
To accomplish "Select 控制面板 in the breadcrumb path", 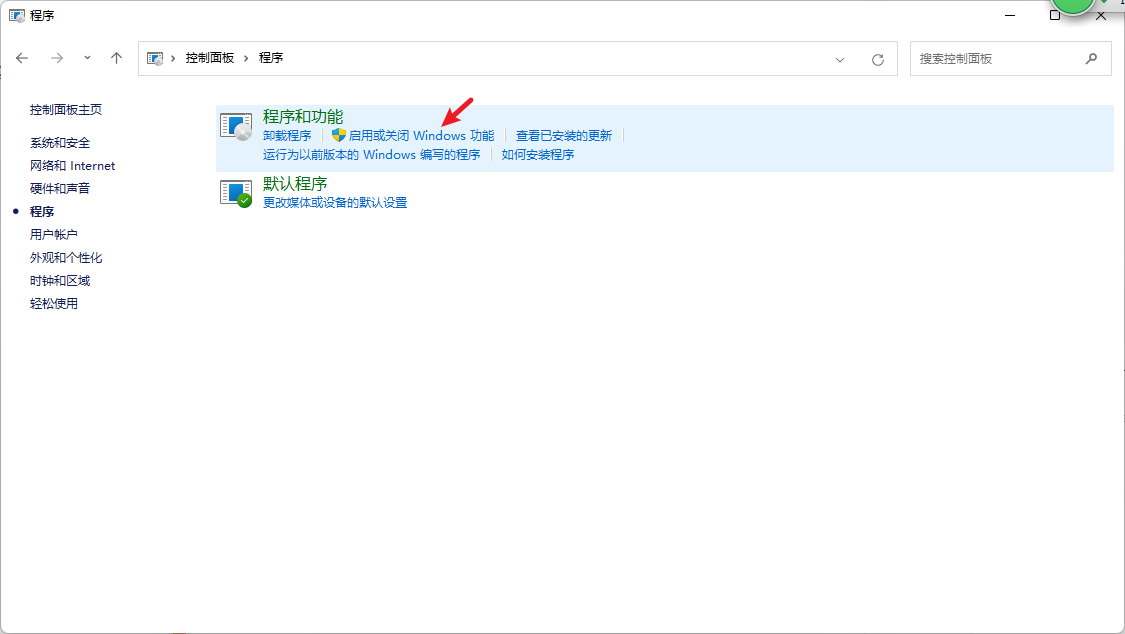I will click(210, 58).
